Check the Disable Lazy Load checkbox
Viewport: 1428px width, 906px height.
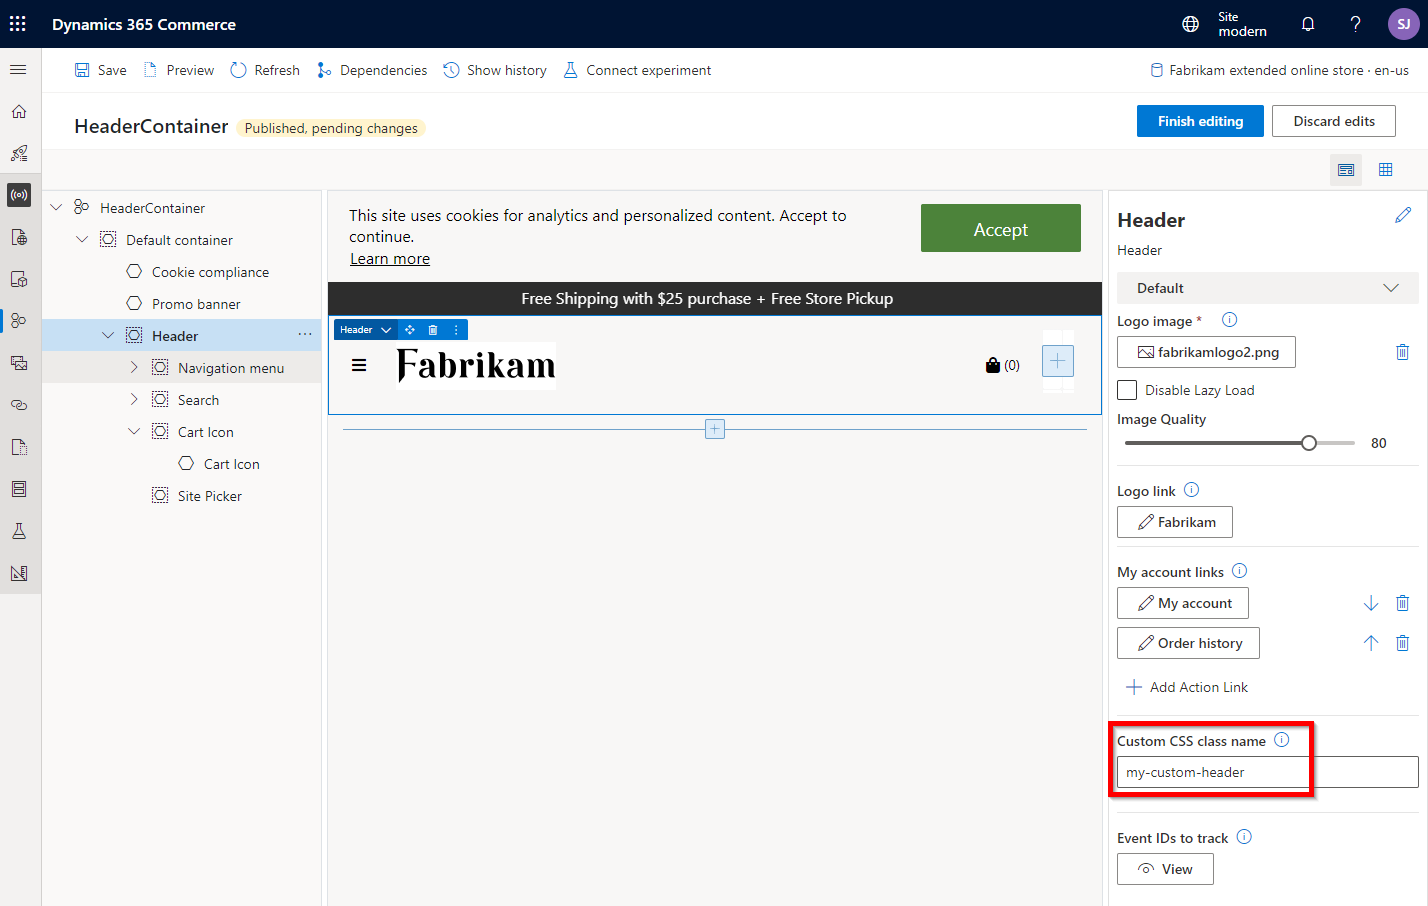(1126, 390)
